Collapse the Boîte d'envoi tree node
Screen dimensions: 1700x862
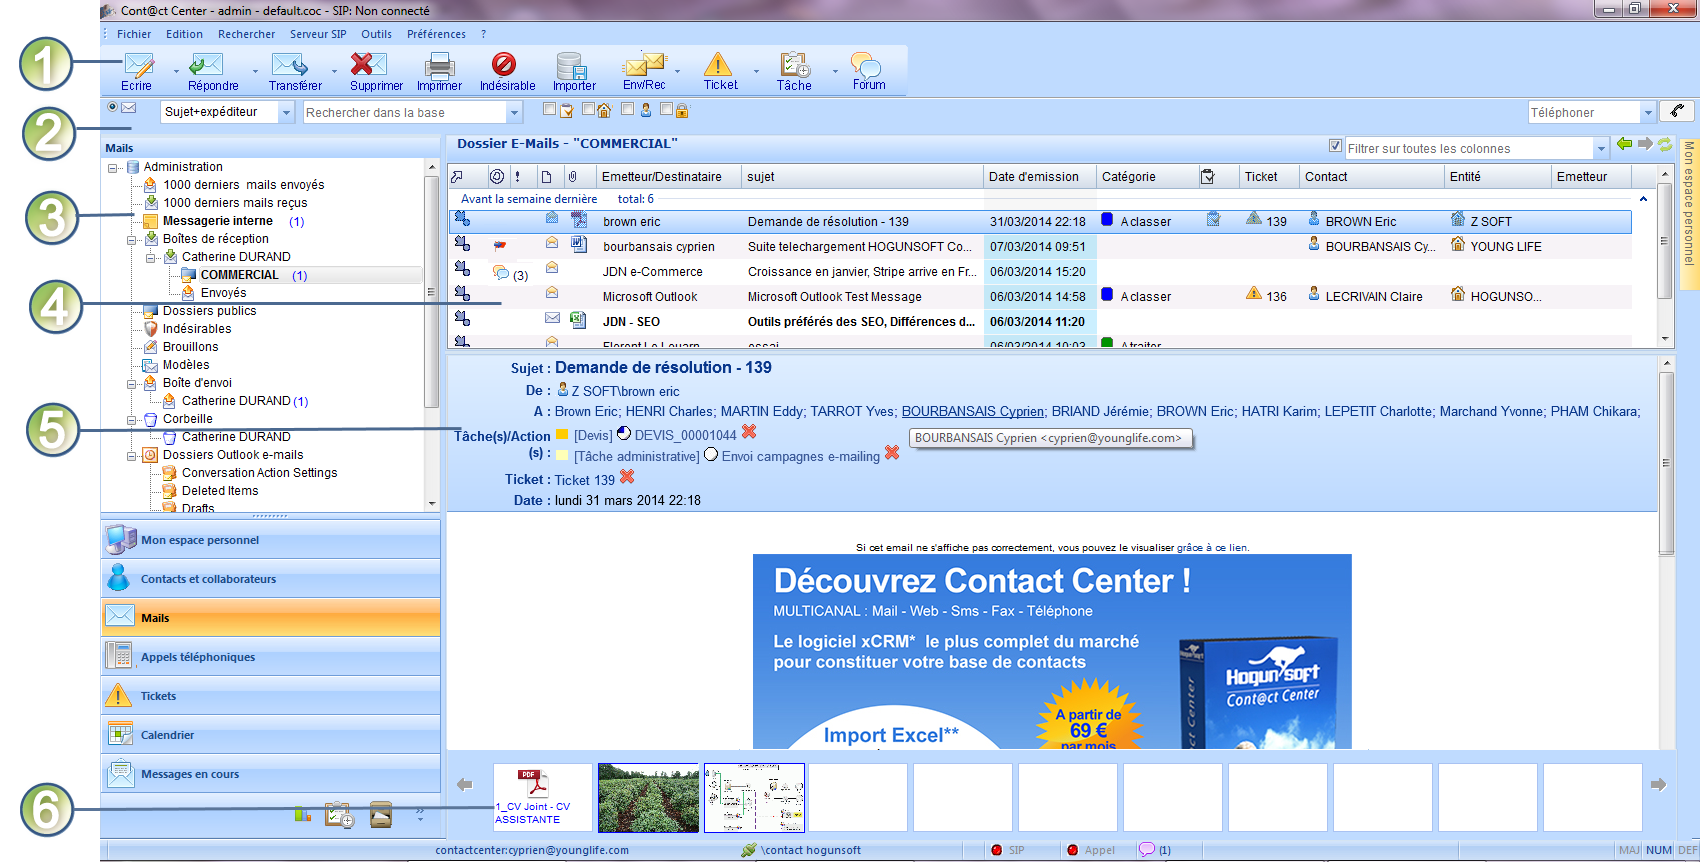pos(132,384)
